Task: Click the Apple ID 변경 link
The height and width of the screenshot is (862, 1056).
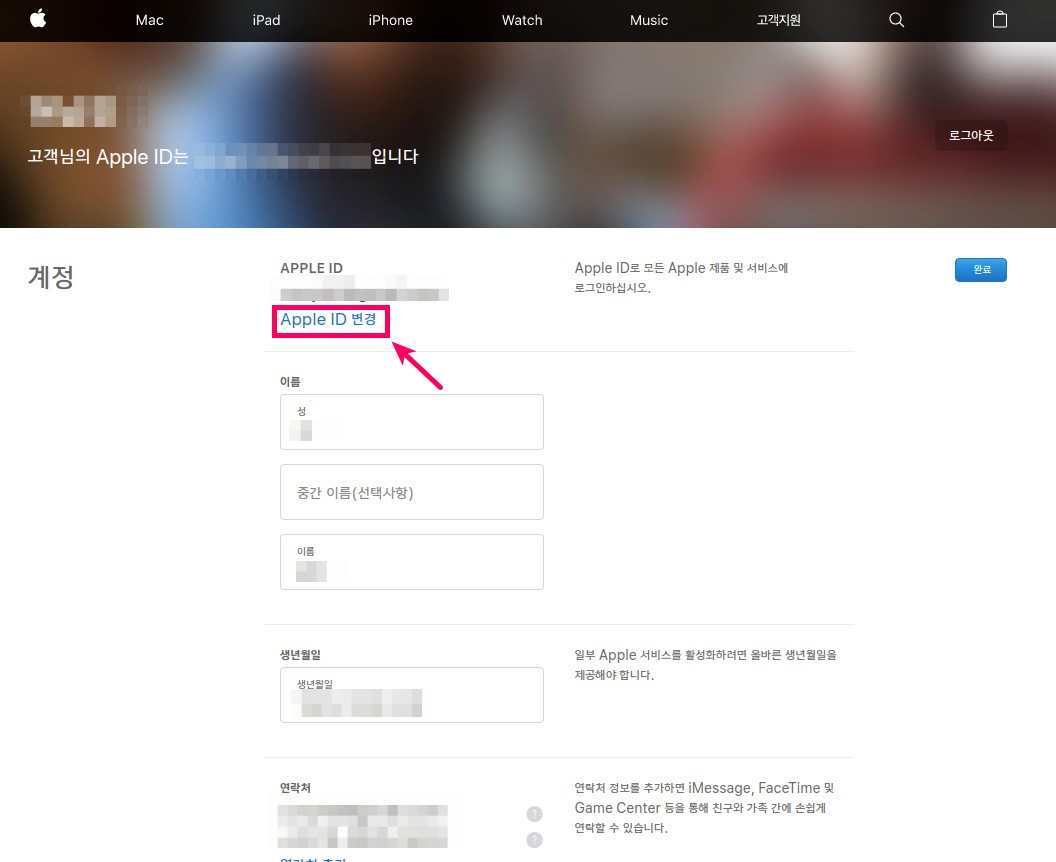Action: click(x=329, y=319)
